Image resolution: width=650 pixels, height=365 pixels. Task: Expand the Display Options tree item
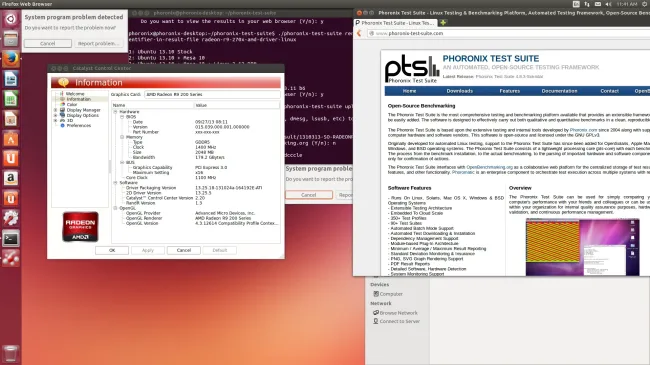tap(56, 115)
